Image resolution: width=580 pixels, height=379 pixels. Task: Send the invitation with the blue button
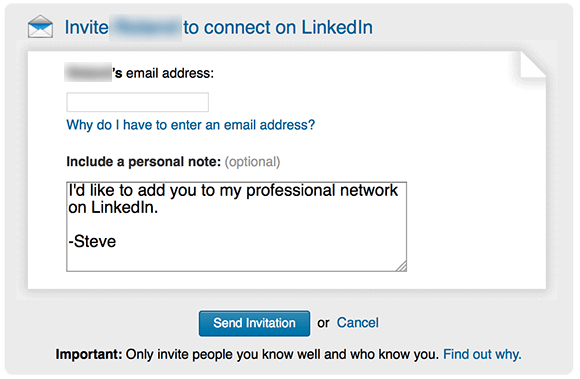(254, 323)
